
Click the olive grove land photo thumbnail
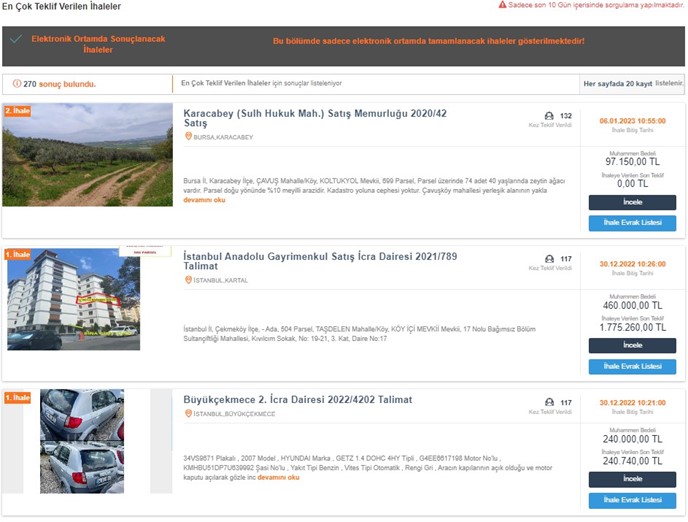(87, 155)
